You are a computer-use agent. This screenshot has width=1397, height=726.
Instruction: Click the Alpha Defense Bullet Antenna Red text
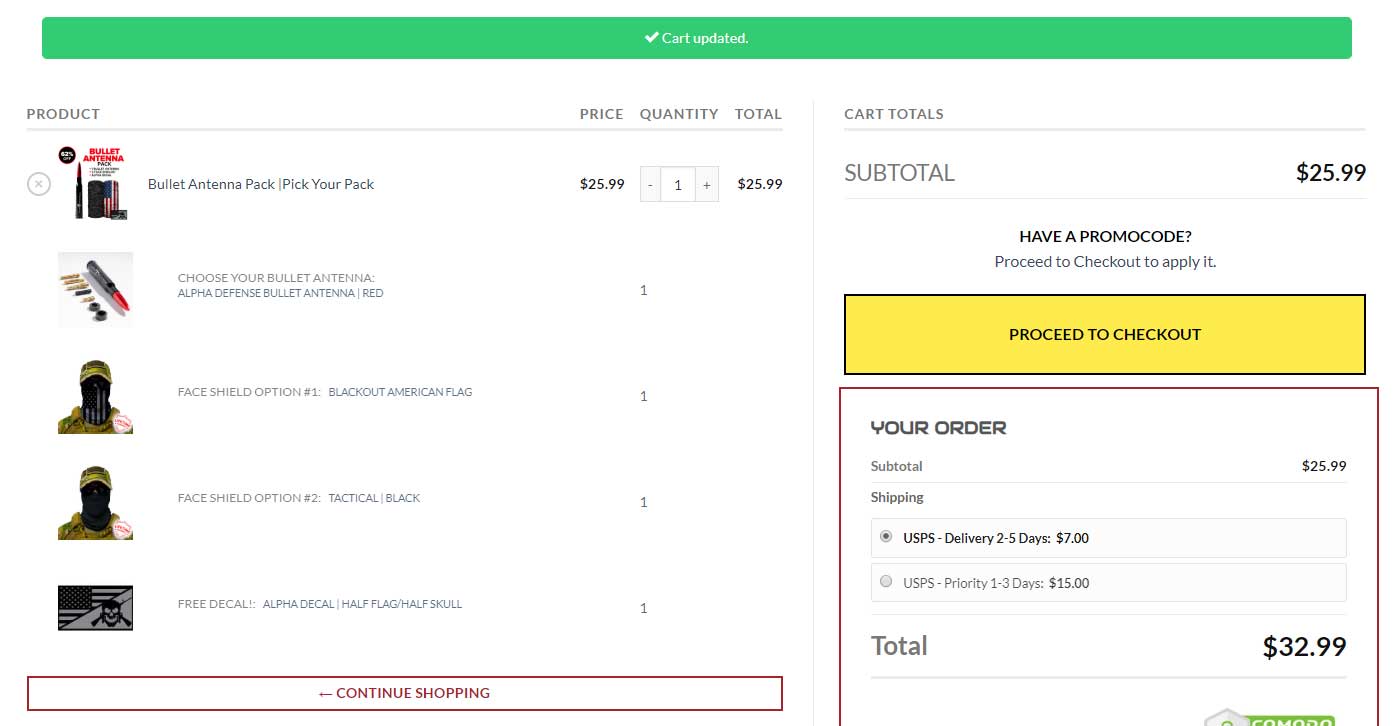click(280, 293)
